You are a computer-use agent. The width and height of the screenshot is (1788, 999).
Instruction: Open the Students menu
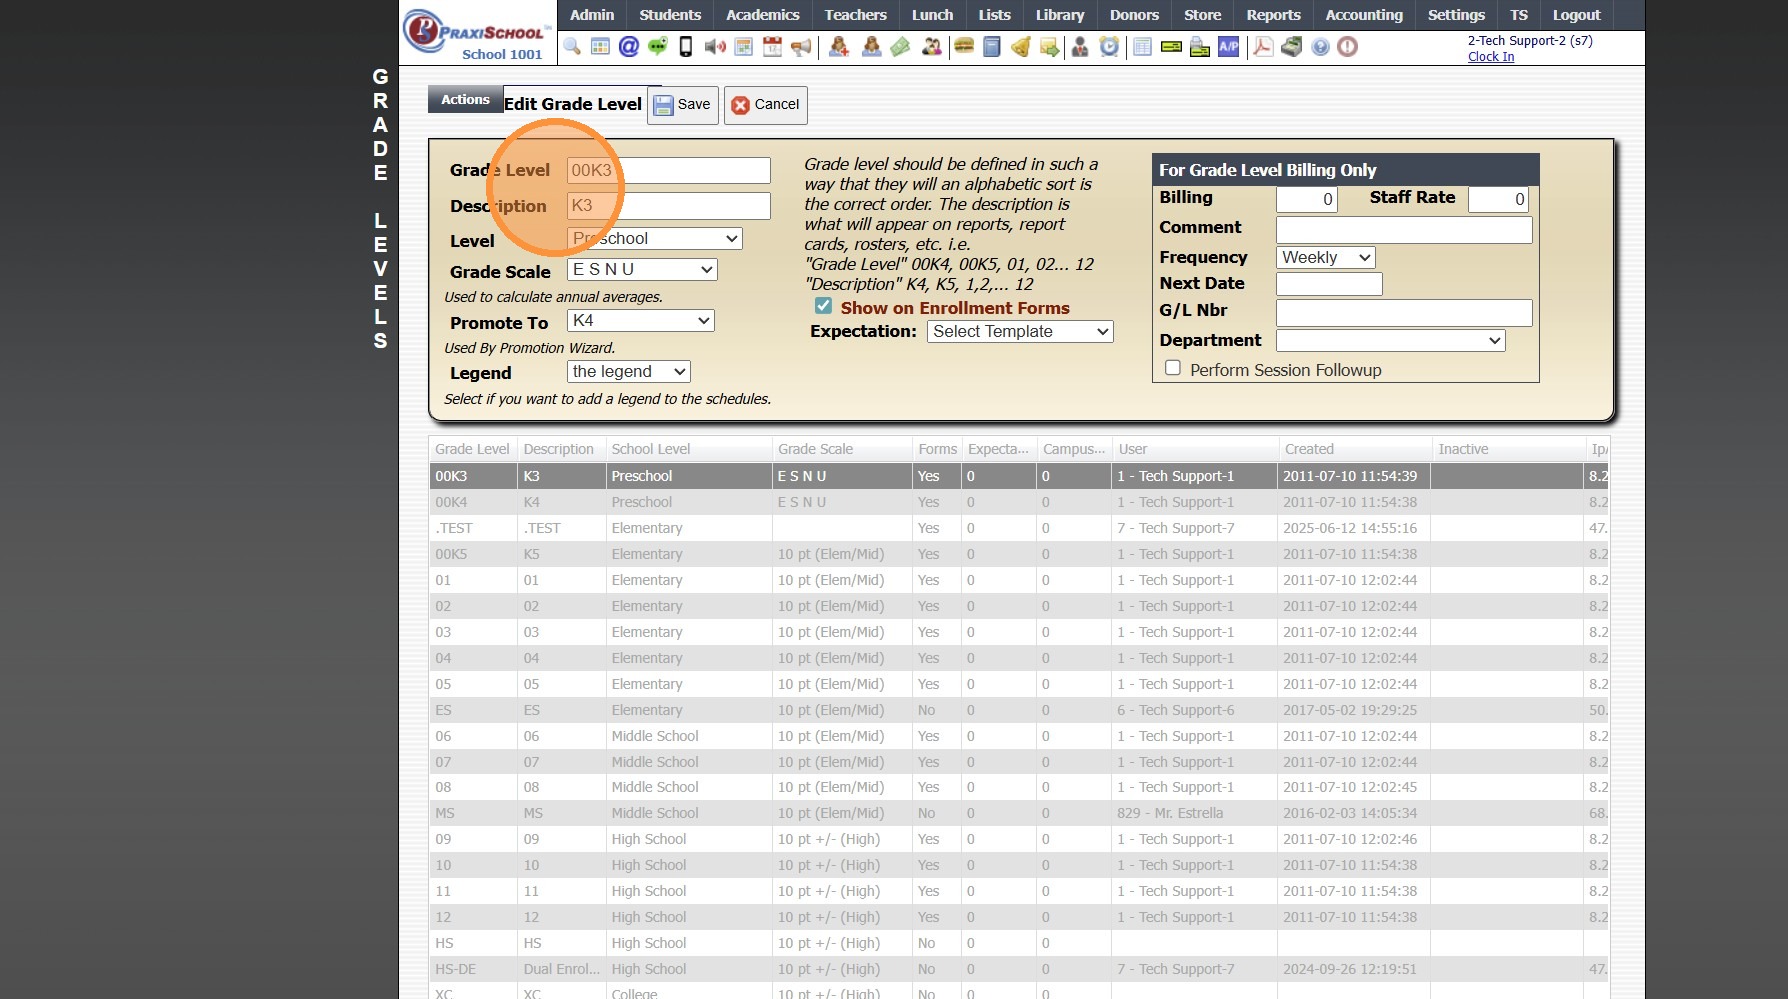click(670, 15)
